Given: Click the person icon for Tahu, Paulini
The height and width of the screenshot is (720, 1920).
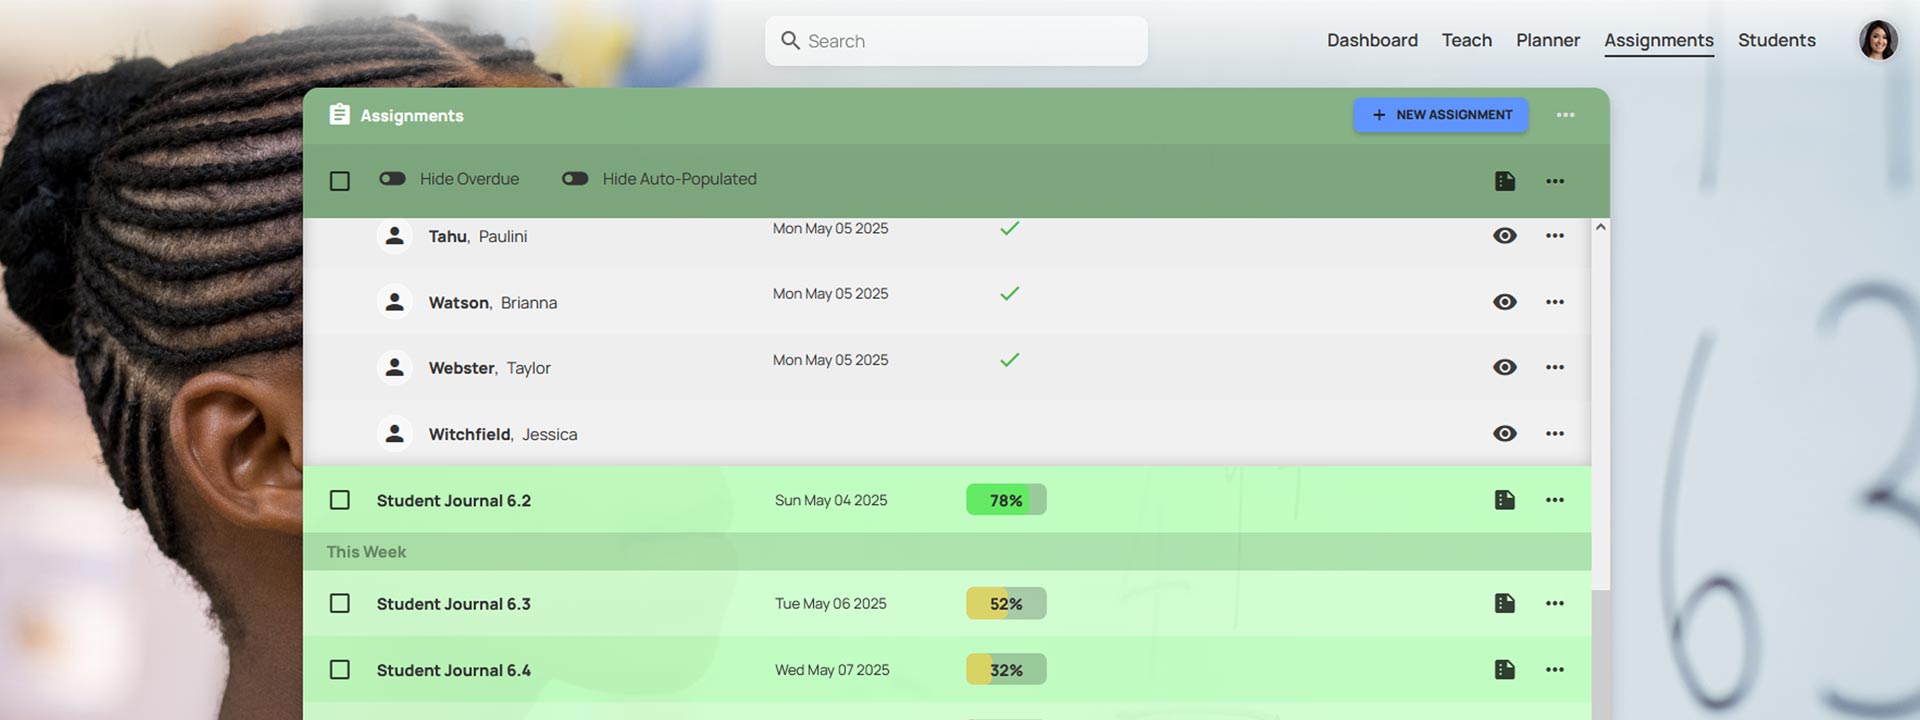Looking at the screenshot, I should click(x=395, y=236).
